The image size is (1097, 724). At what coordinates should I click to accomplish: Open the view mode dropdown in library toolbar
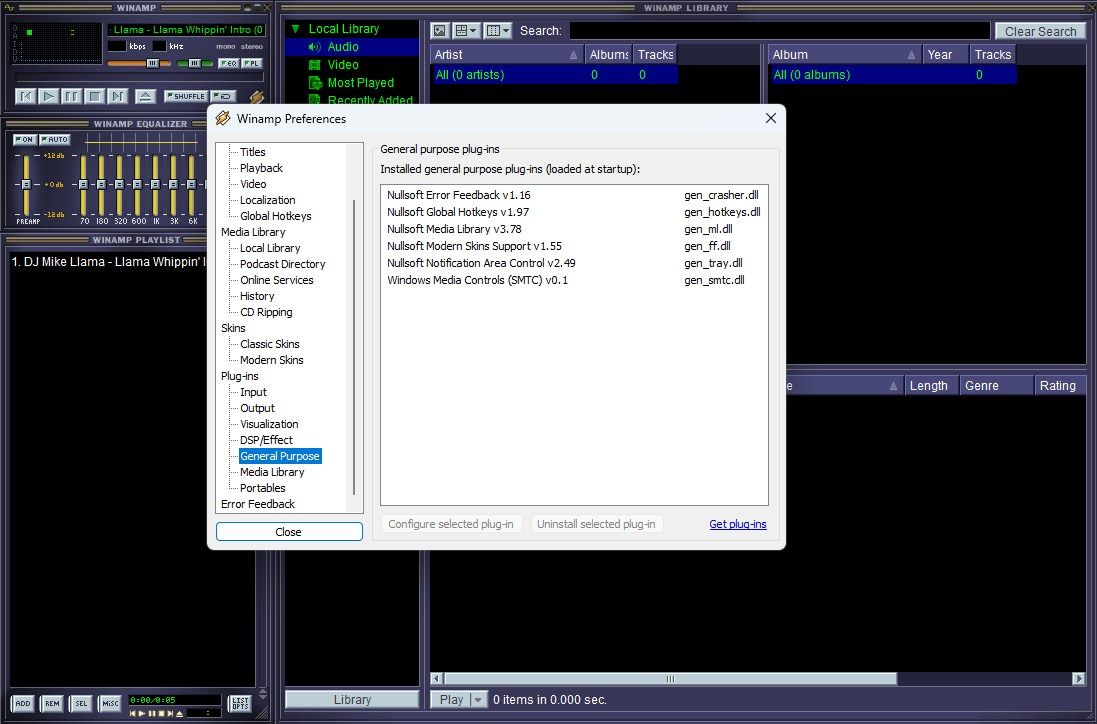(x=465, y=31)
